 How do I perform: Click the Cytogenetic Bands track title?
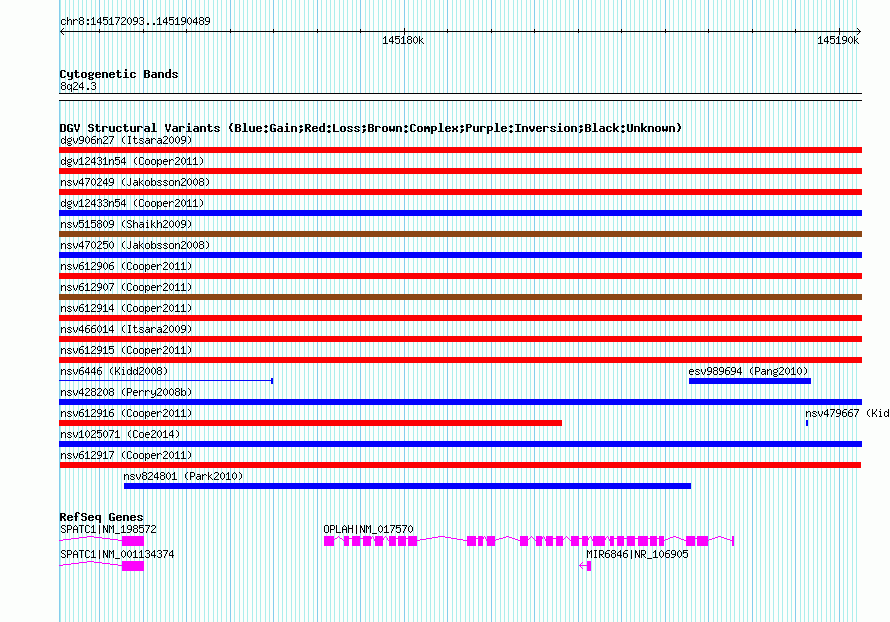[118, 74]
